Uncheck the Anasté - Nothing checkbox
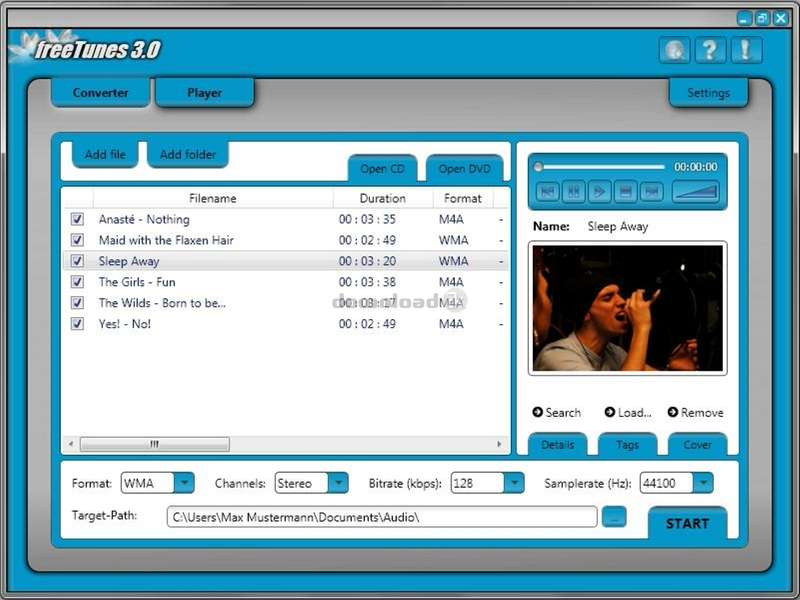 coord(77,219)
